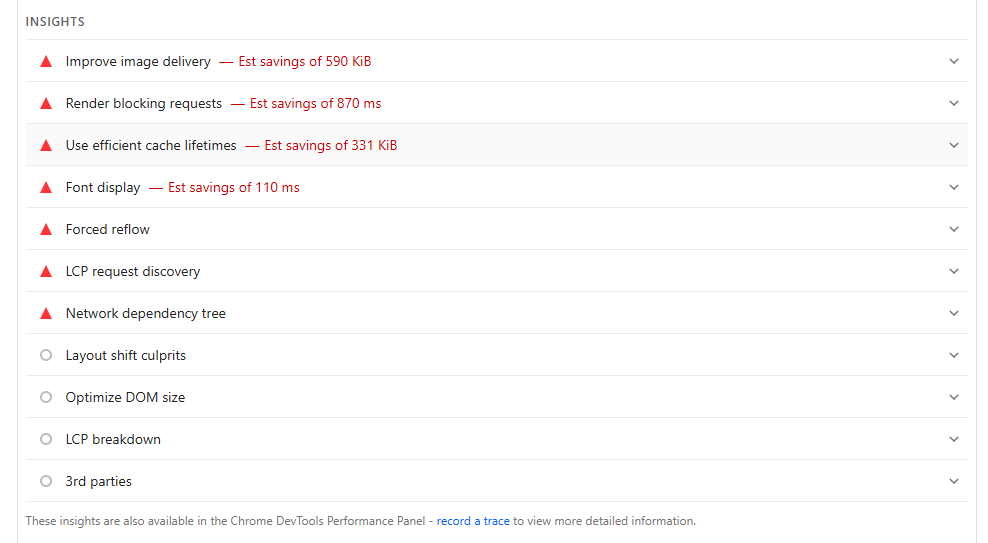
Task: Click the red triangle beside Render blocking requests
Action: tap(46, 103)
